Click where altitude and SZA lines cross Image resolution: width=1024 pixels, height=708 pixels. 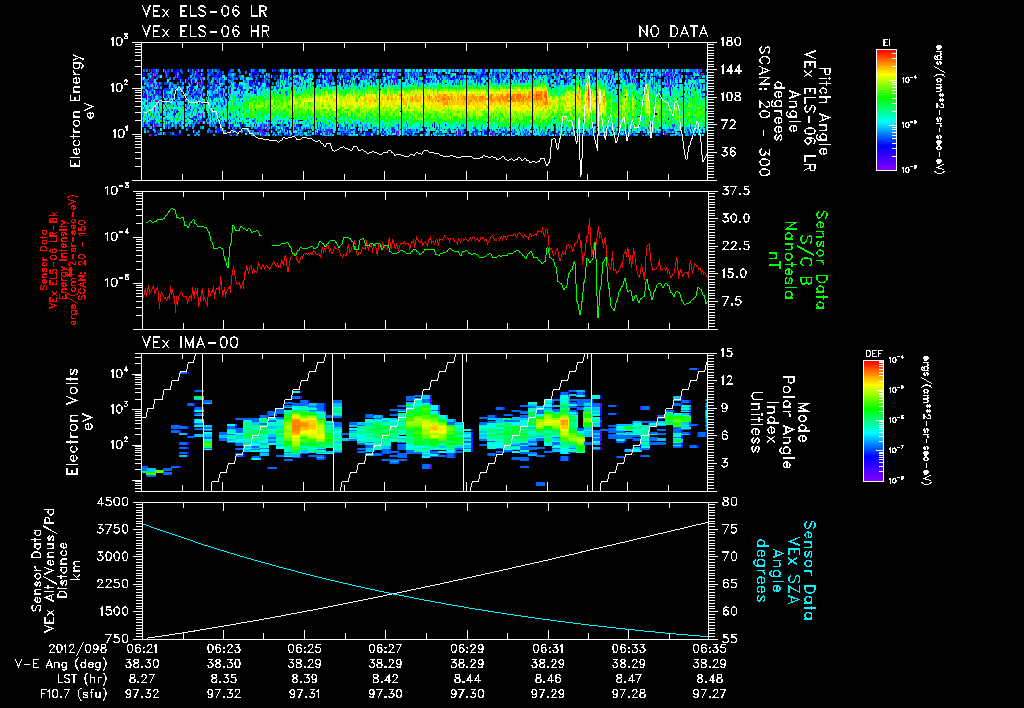point(393,593)
